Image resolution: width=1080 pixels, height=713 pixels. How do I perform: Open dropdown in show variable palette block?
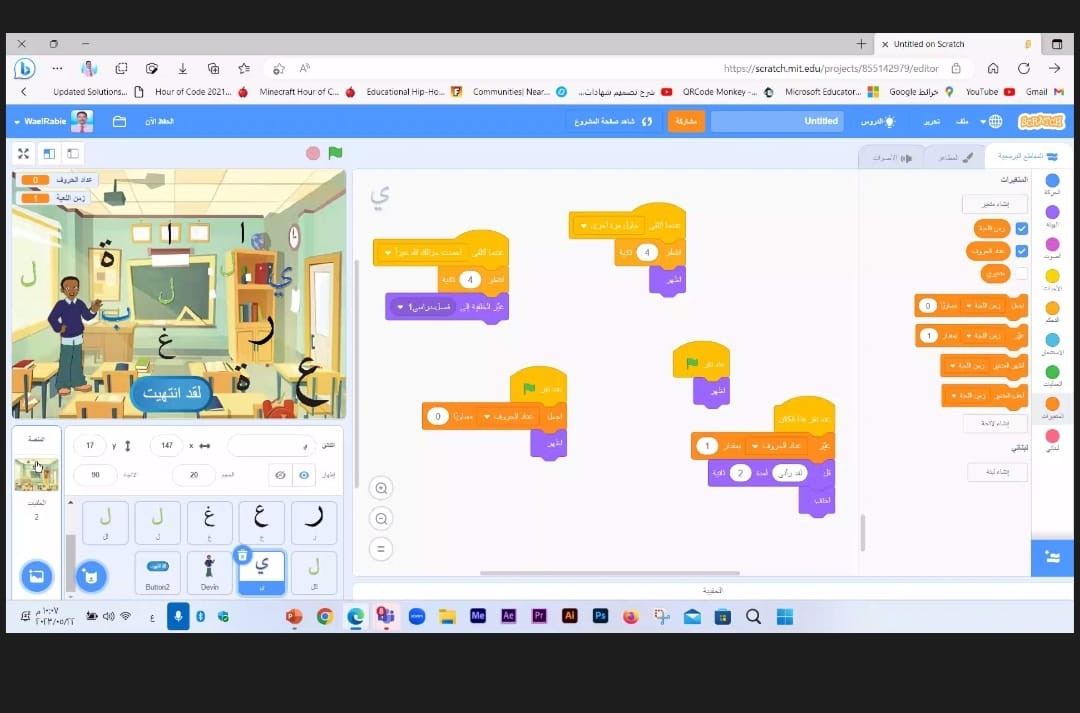click(967, 365)
